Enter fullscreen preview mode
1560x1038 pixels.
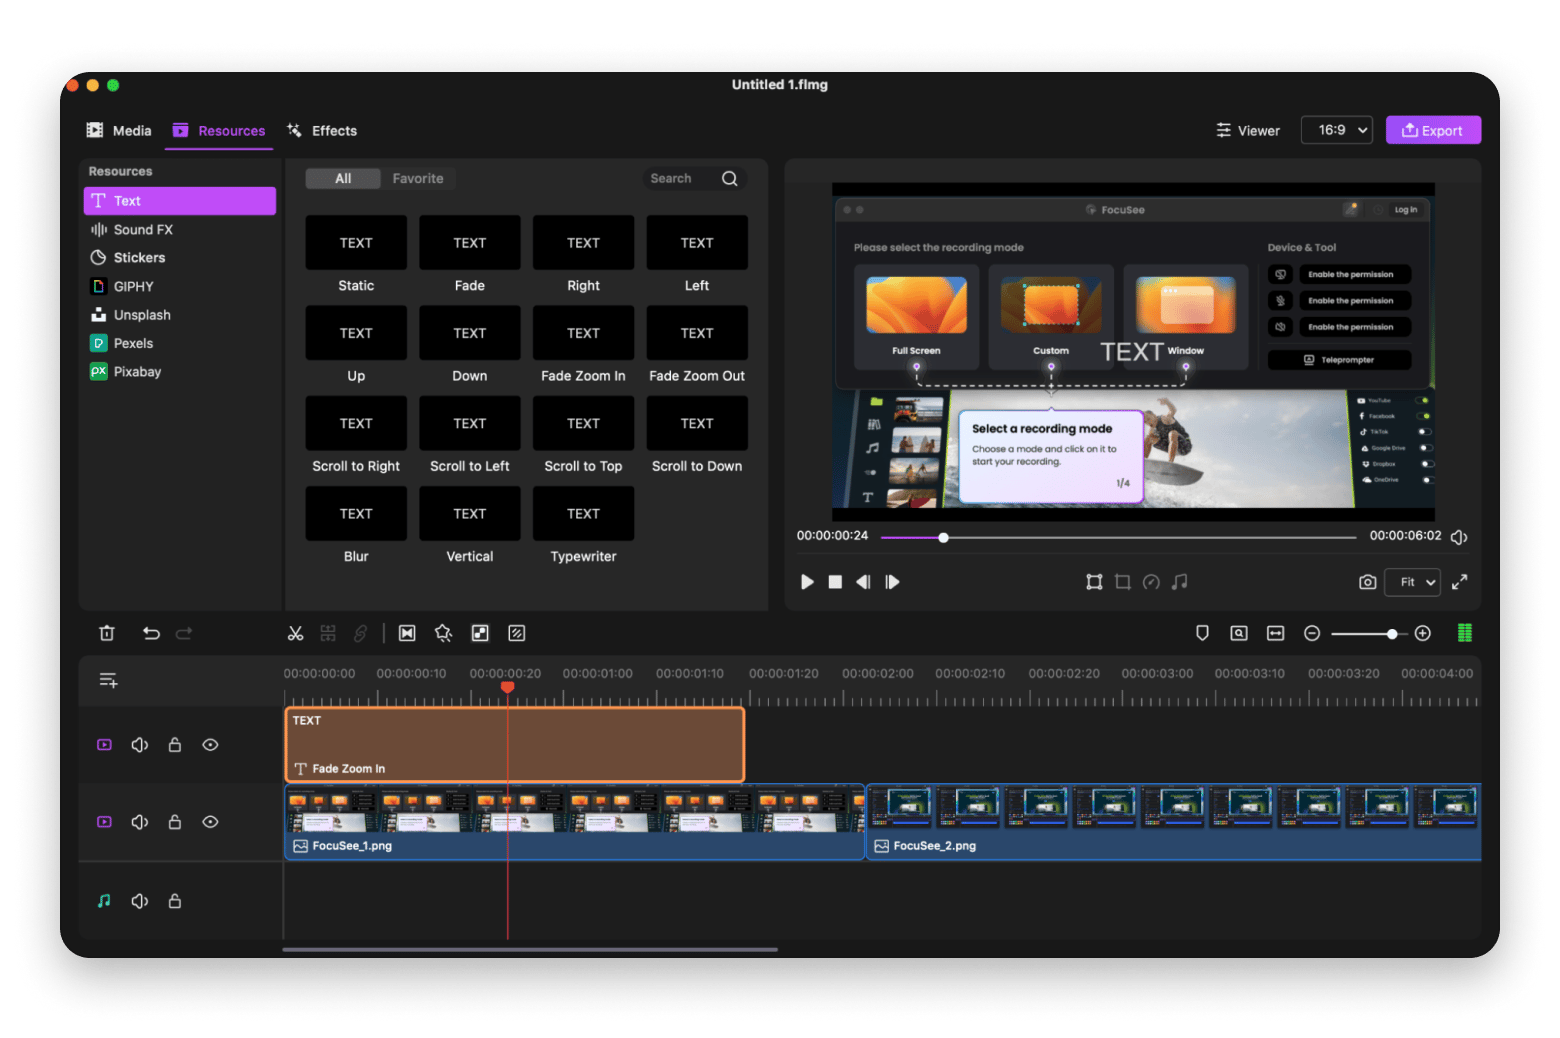pos(1460,582)
